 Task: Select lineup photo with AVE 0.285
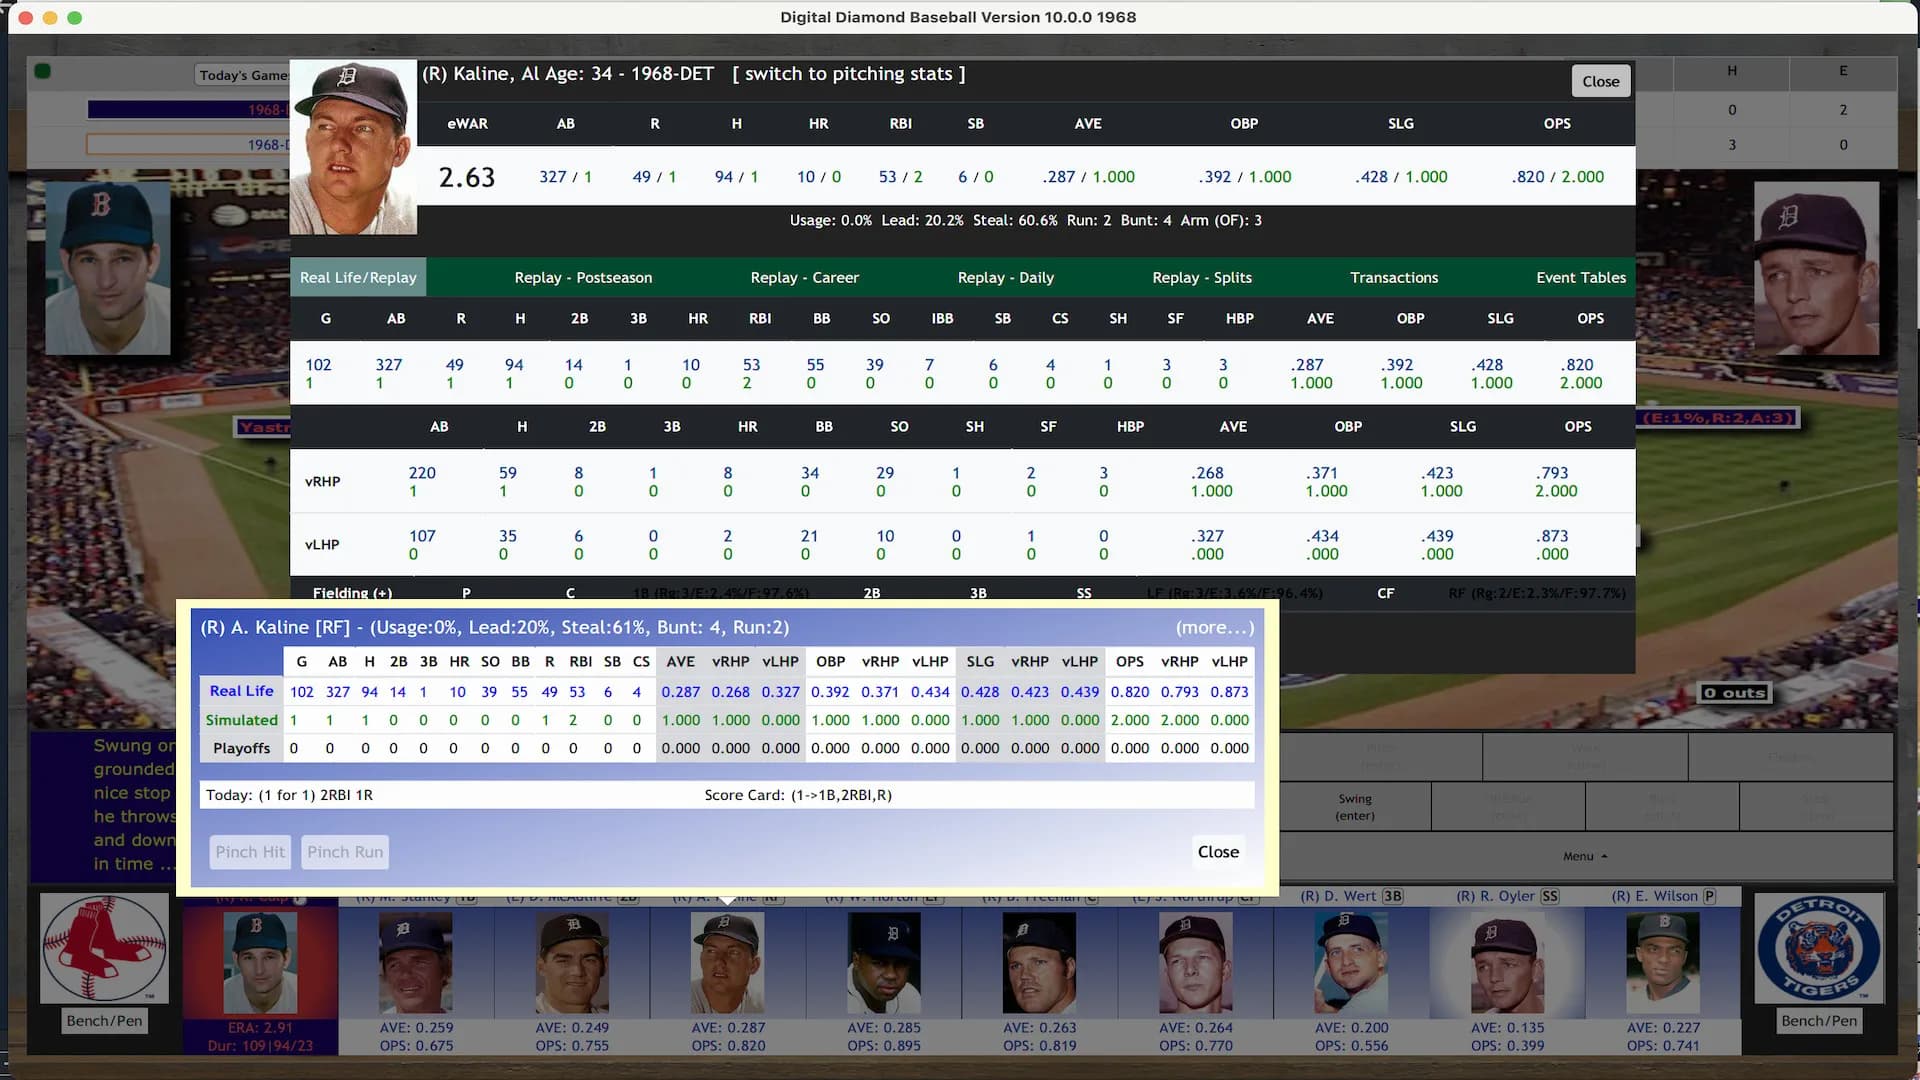tap(884, 963)
